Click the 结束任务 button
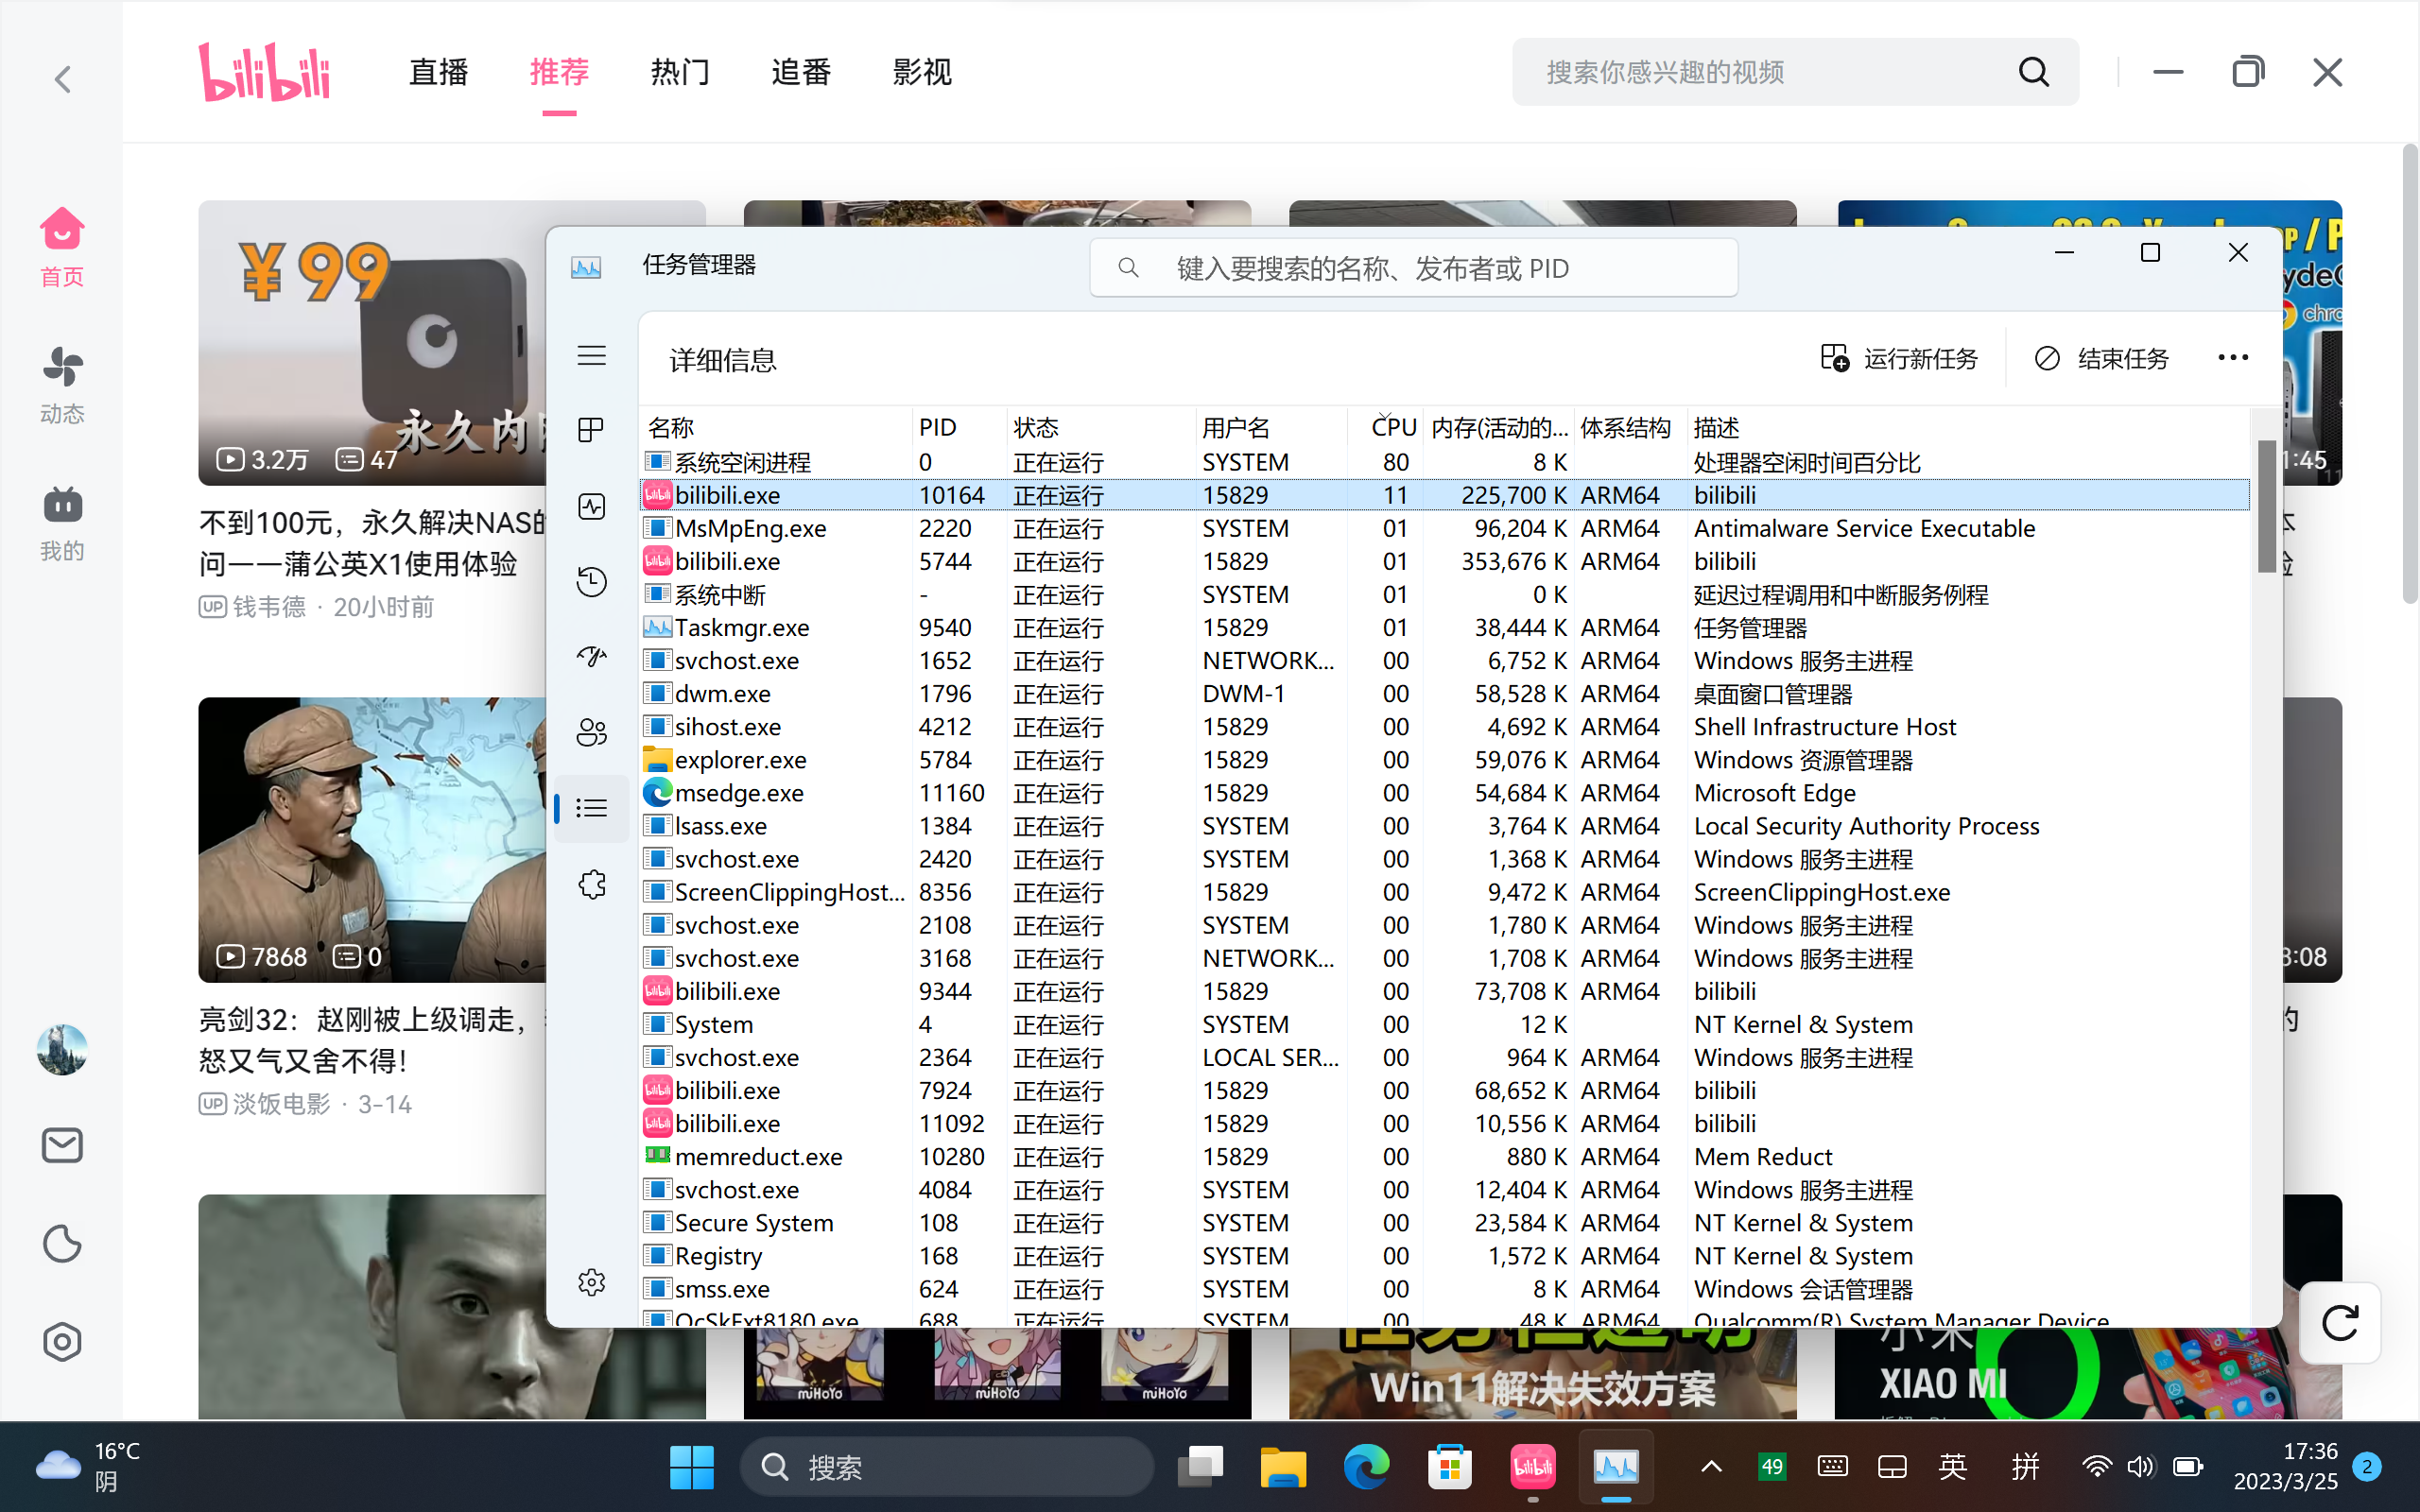Viewport: 2420px width, 1512px height. [2102, 358]
